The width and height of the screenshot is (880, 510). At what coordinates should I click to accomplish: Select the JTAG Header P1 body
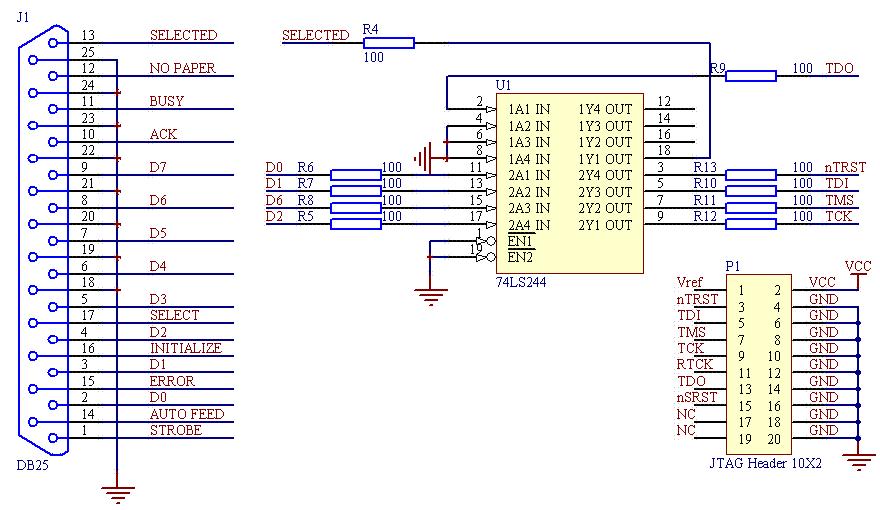(x=759, y=364)
